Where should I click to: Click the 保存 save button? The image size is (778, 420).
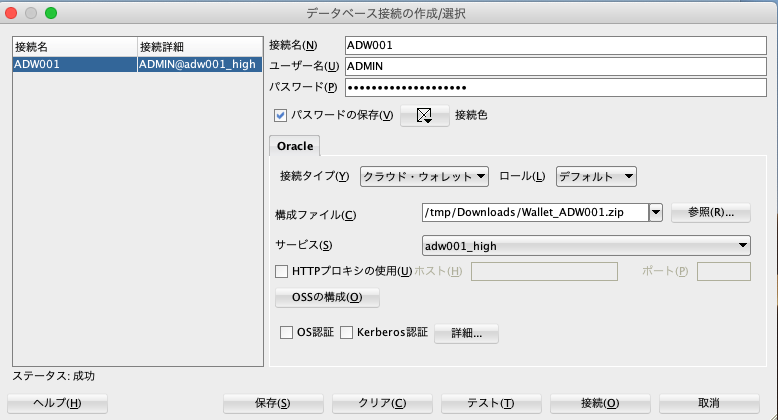point(272,403)
